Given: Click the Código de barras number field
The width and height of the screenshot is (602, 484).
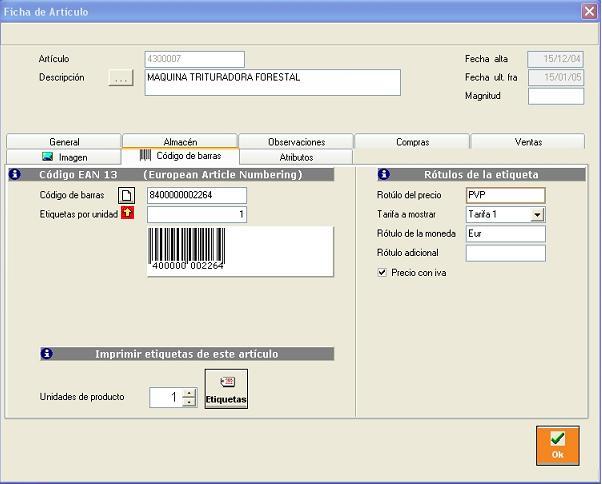Looking at the screenshot, I should click(x=197, y=195).
